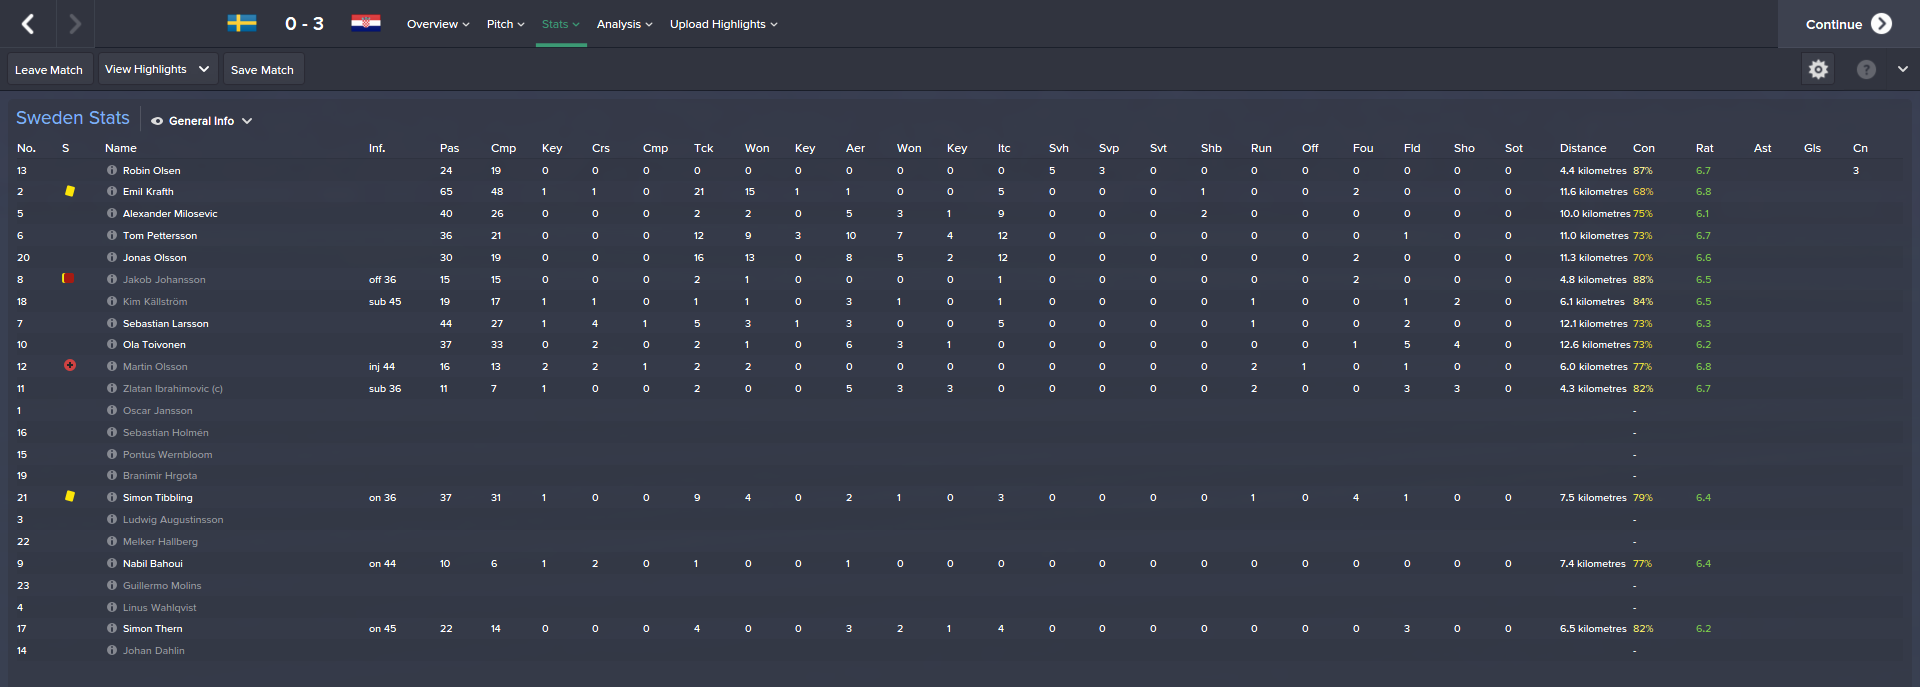
Task: Click Martin Olsson's red injury icon
Action: (x=70, y=366)
